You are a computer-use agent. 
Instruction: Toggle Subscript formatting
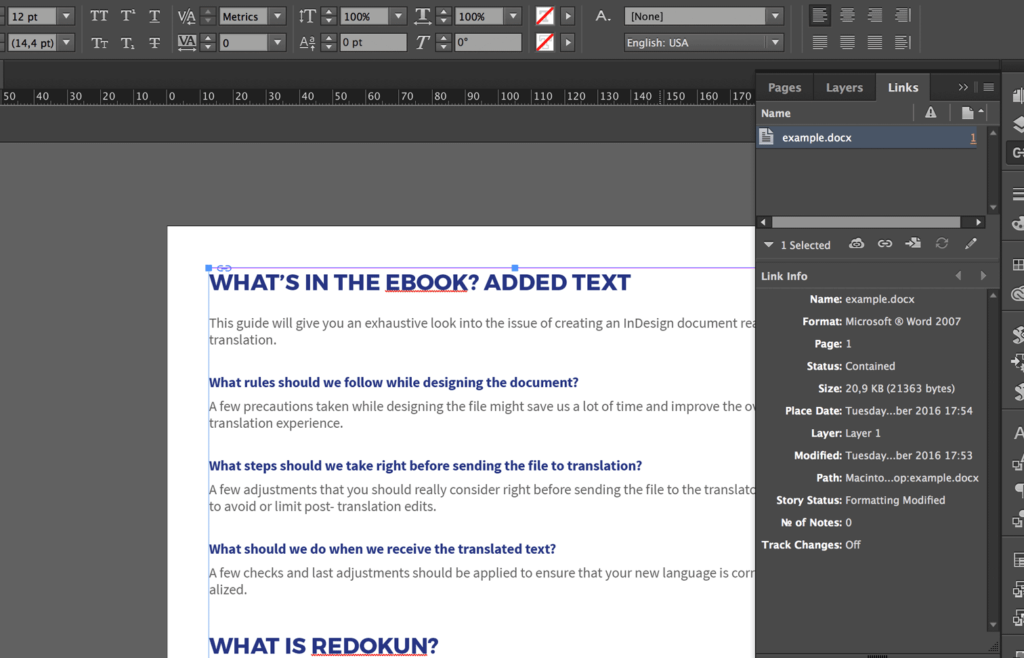(x=127, y=42)
